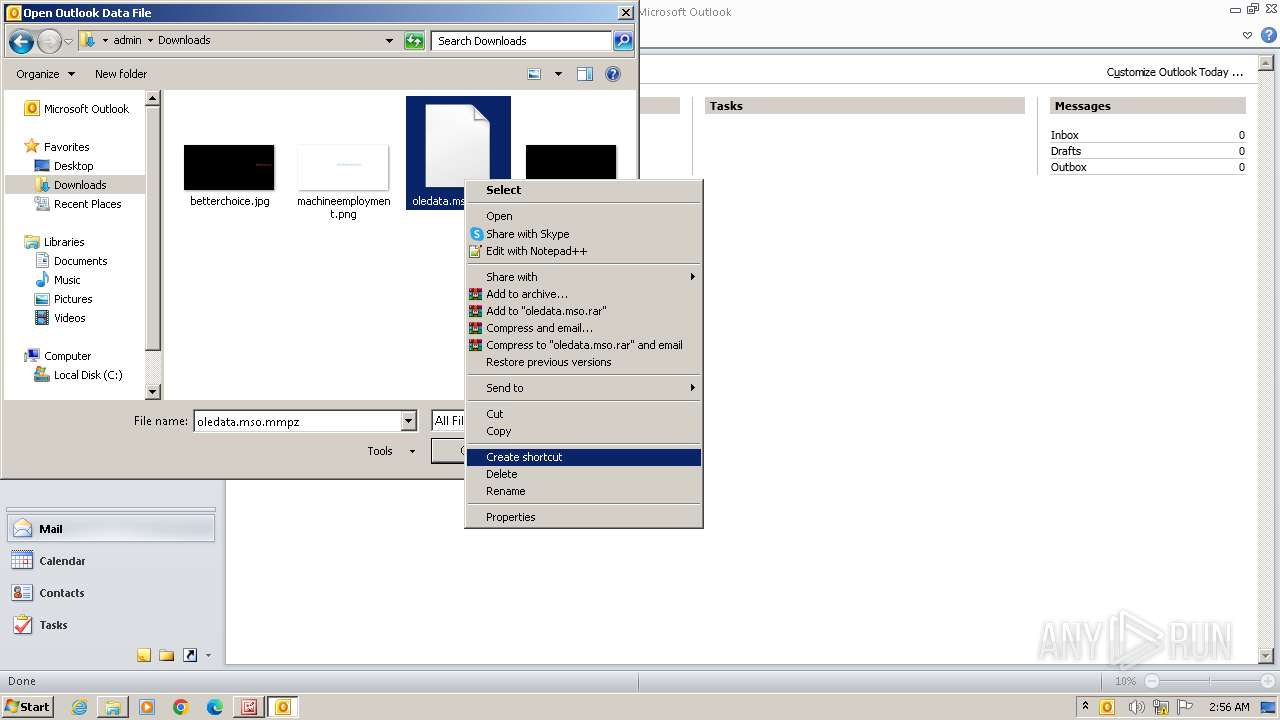
Task: Click the Back arrow in file dialog
Action: pyautogui.click(x=21, y=41)
